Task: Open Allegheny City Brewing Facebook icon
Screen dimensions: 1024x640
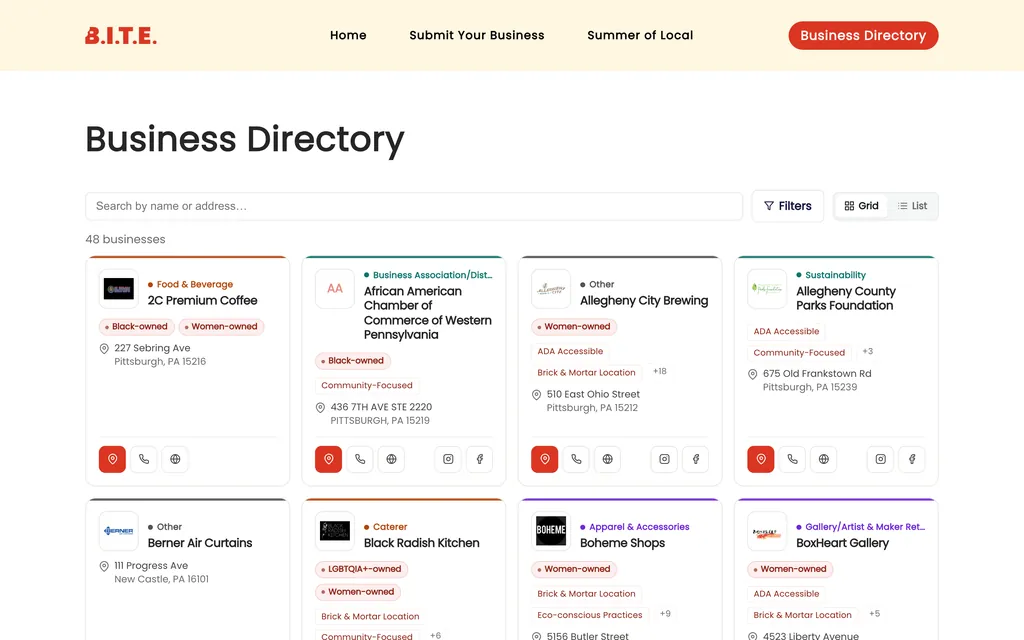Action: (696, 459)
